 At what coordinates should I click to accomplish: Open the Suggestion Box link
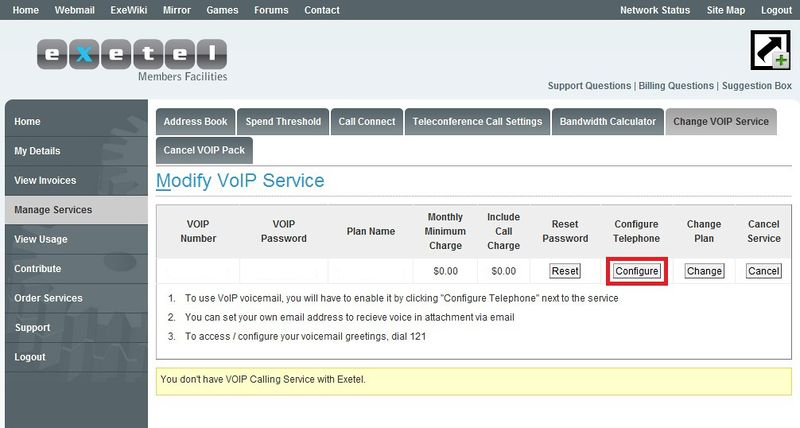(757, 86)
